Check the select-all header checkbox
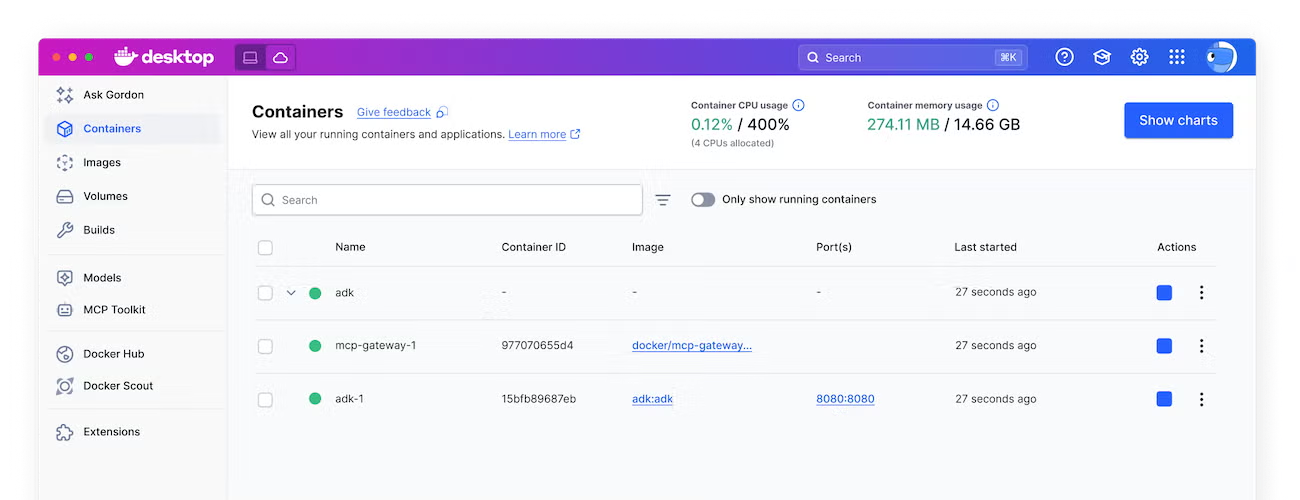 click(265, 247)
